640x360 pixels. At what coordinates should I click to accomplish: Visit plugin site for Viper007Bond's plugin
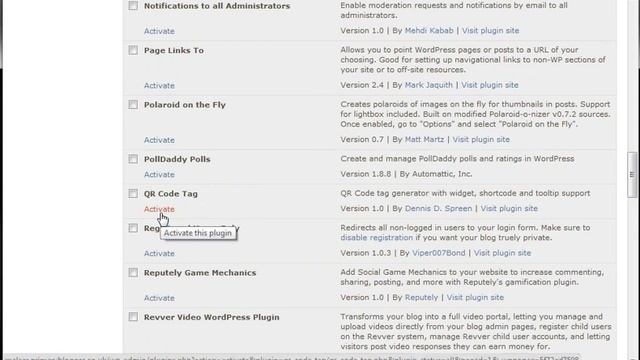point(502,253)
